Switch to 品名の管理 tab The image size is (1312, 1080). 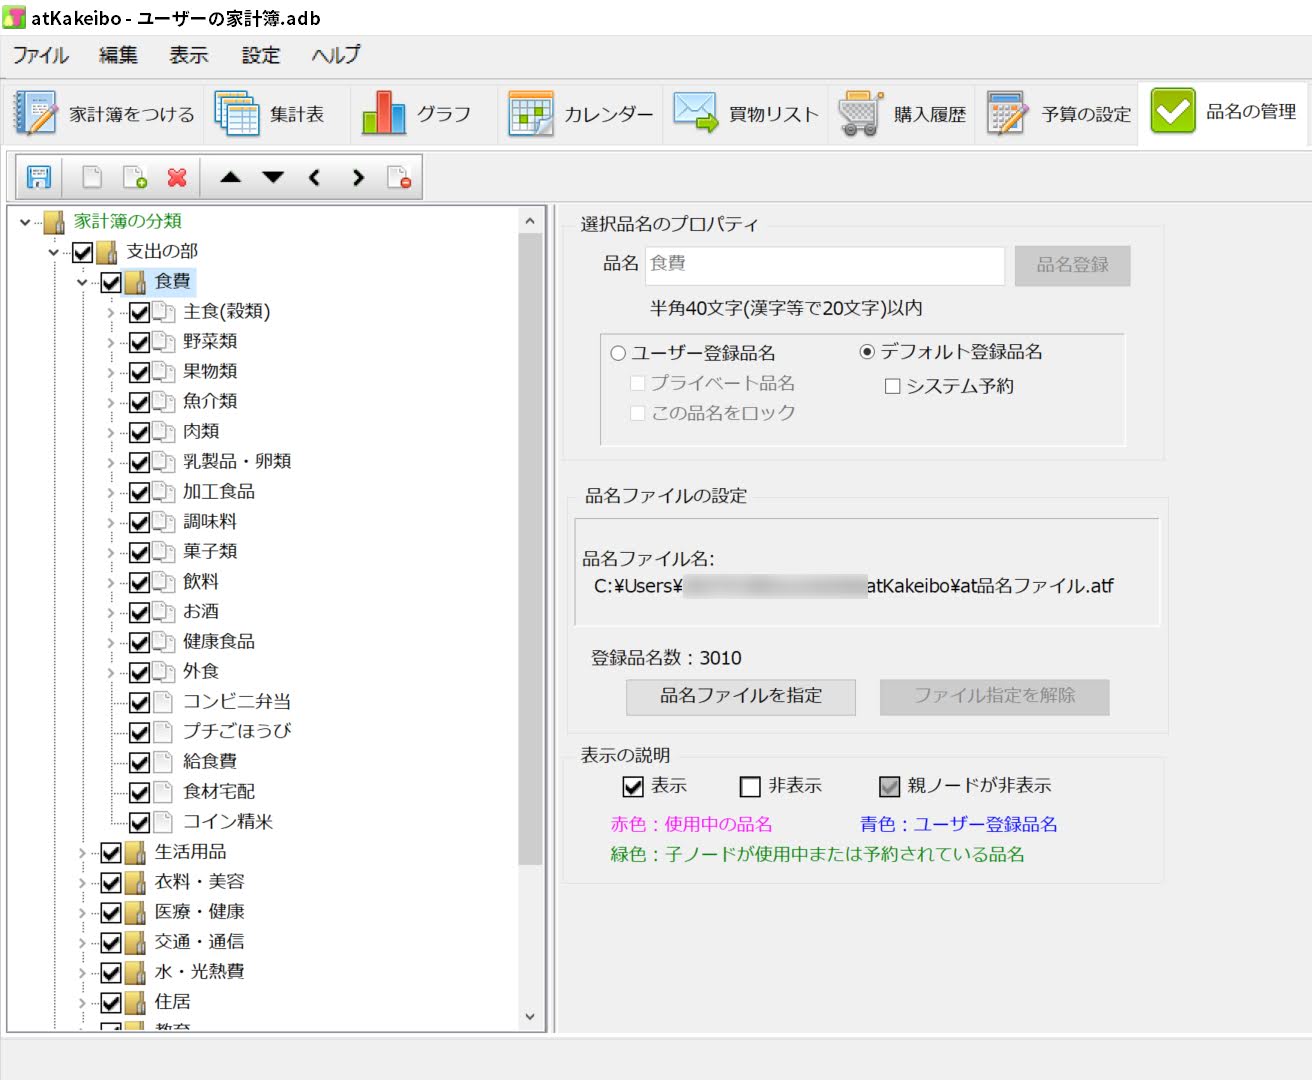point(1223,112)
